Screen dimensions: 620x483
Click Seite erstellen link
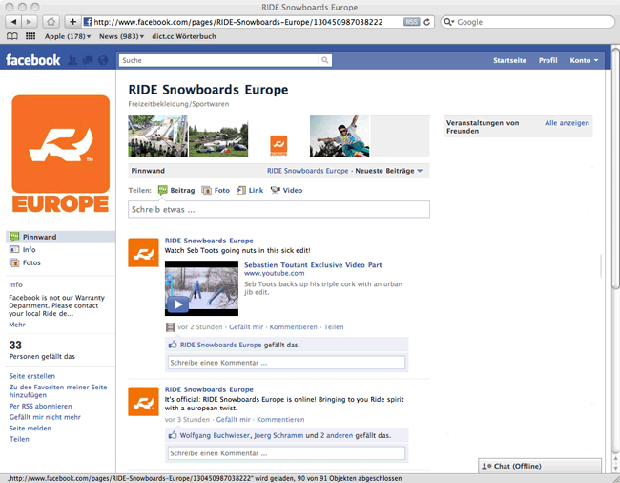click(x=32, y=376)
